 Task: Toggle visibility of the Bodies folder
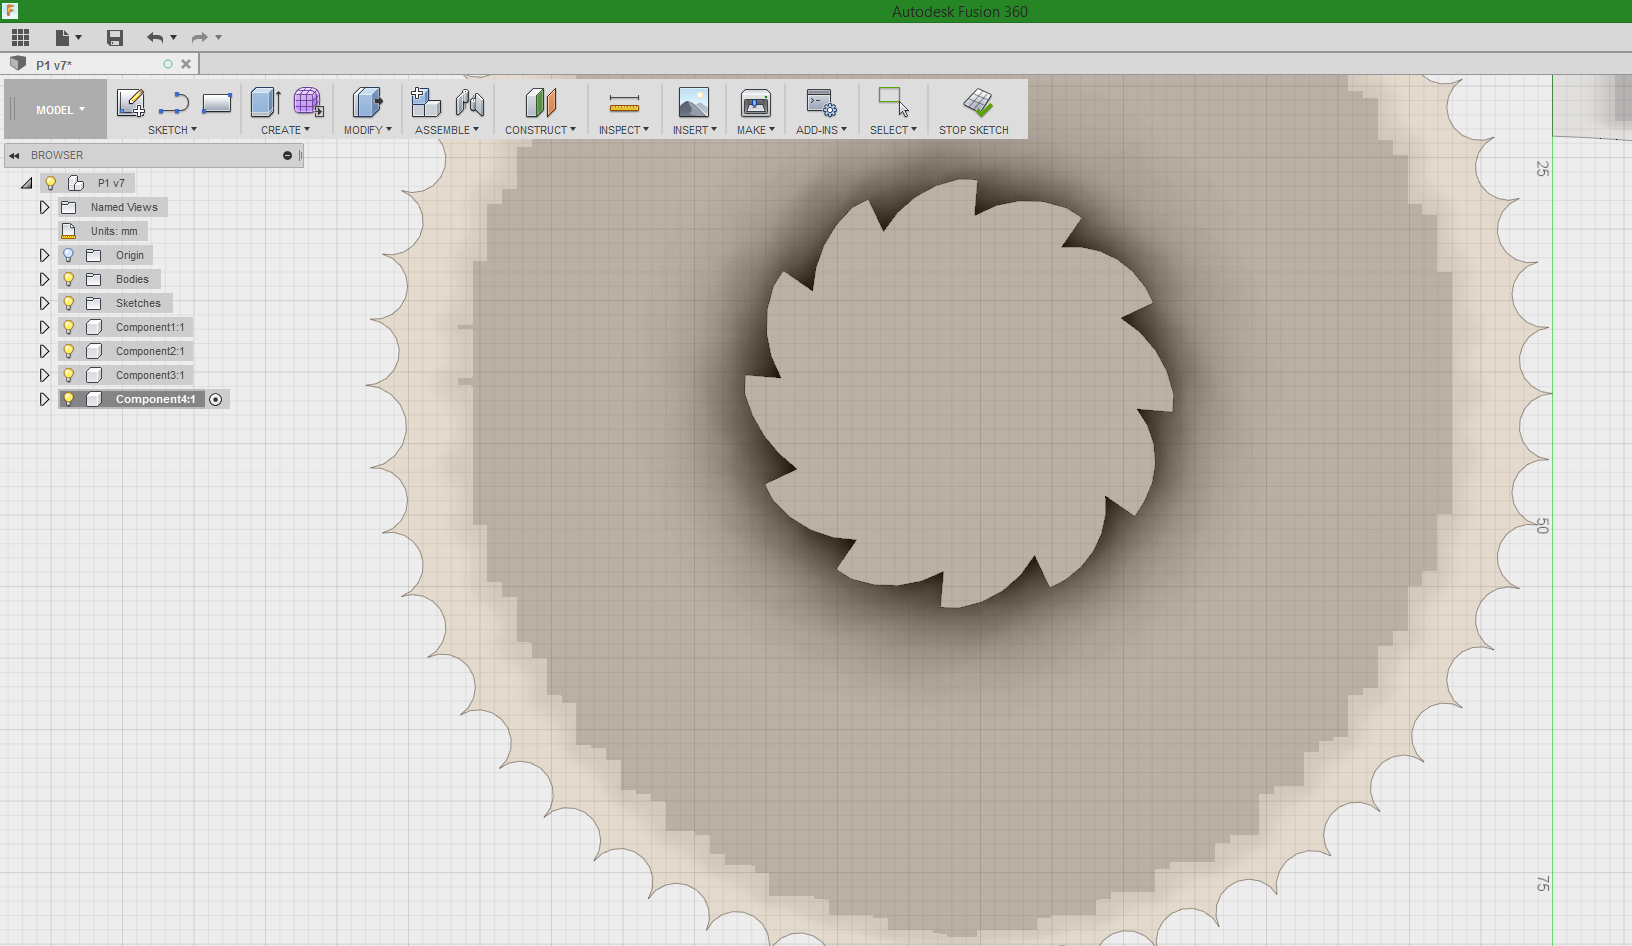pos(69,279)
